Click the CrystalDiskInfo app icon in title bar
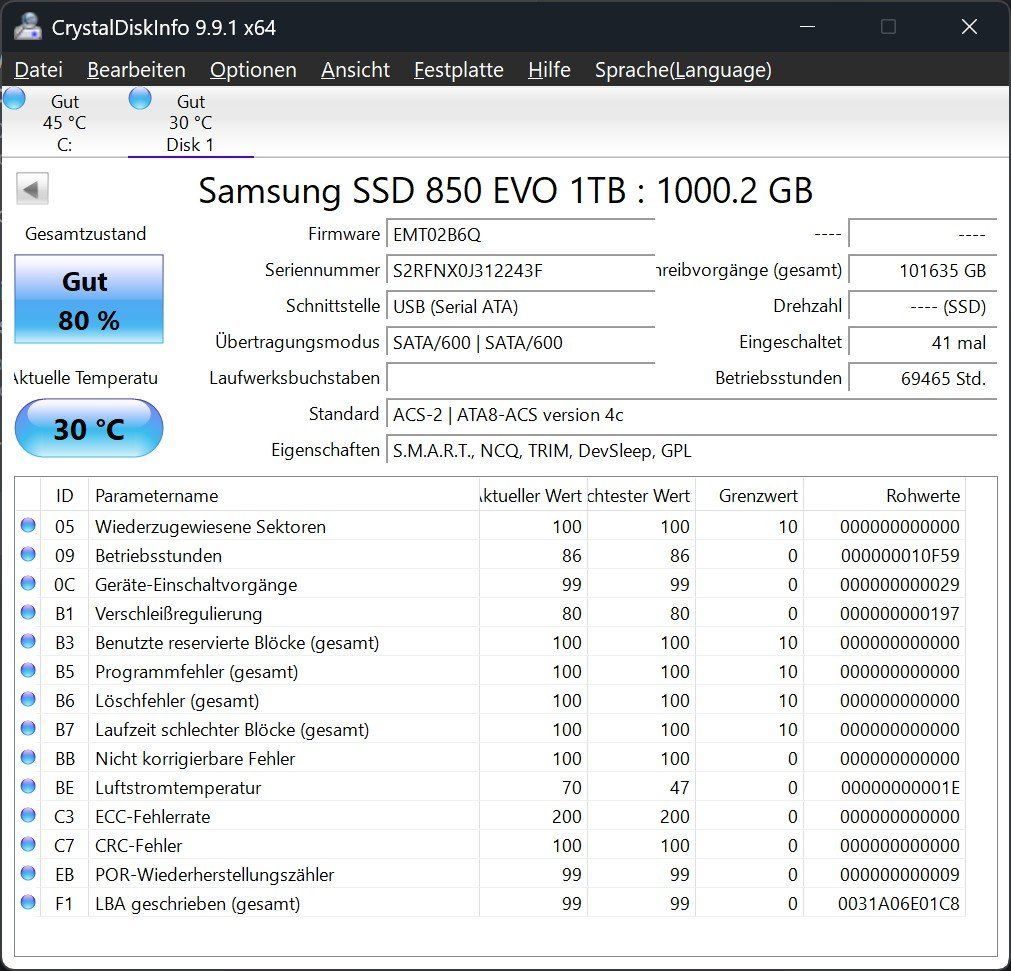The width and height of the screenshot is (1011, 971). point(28,27)
